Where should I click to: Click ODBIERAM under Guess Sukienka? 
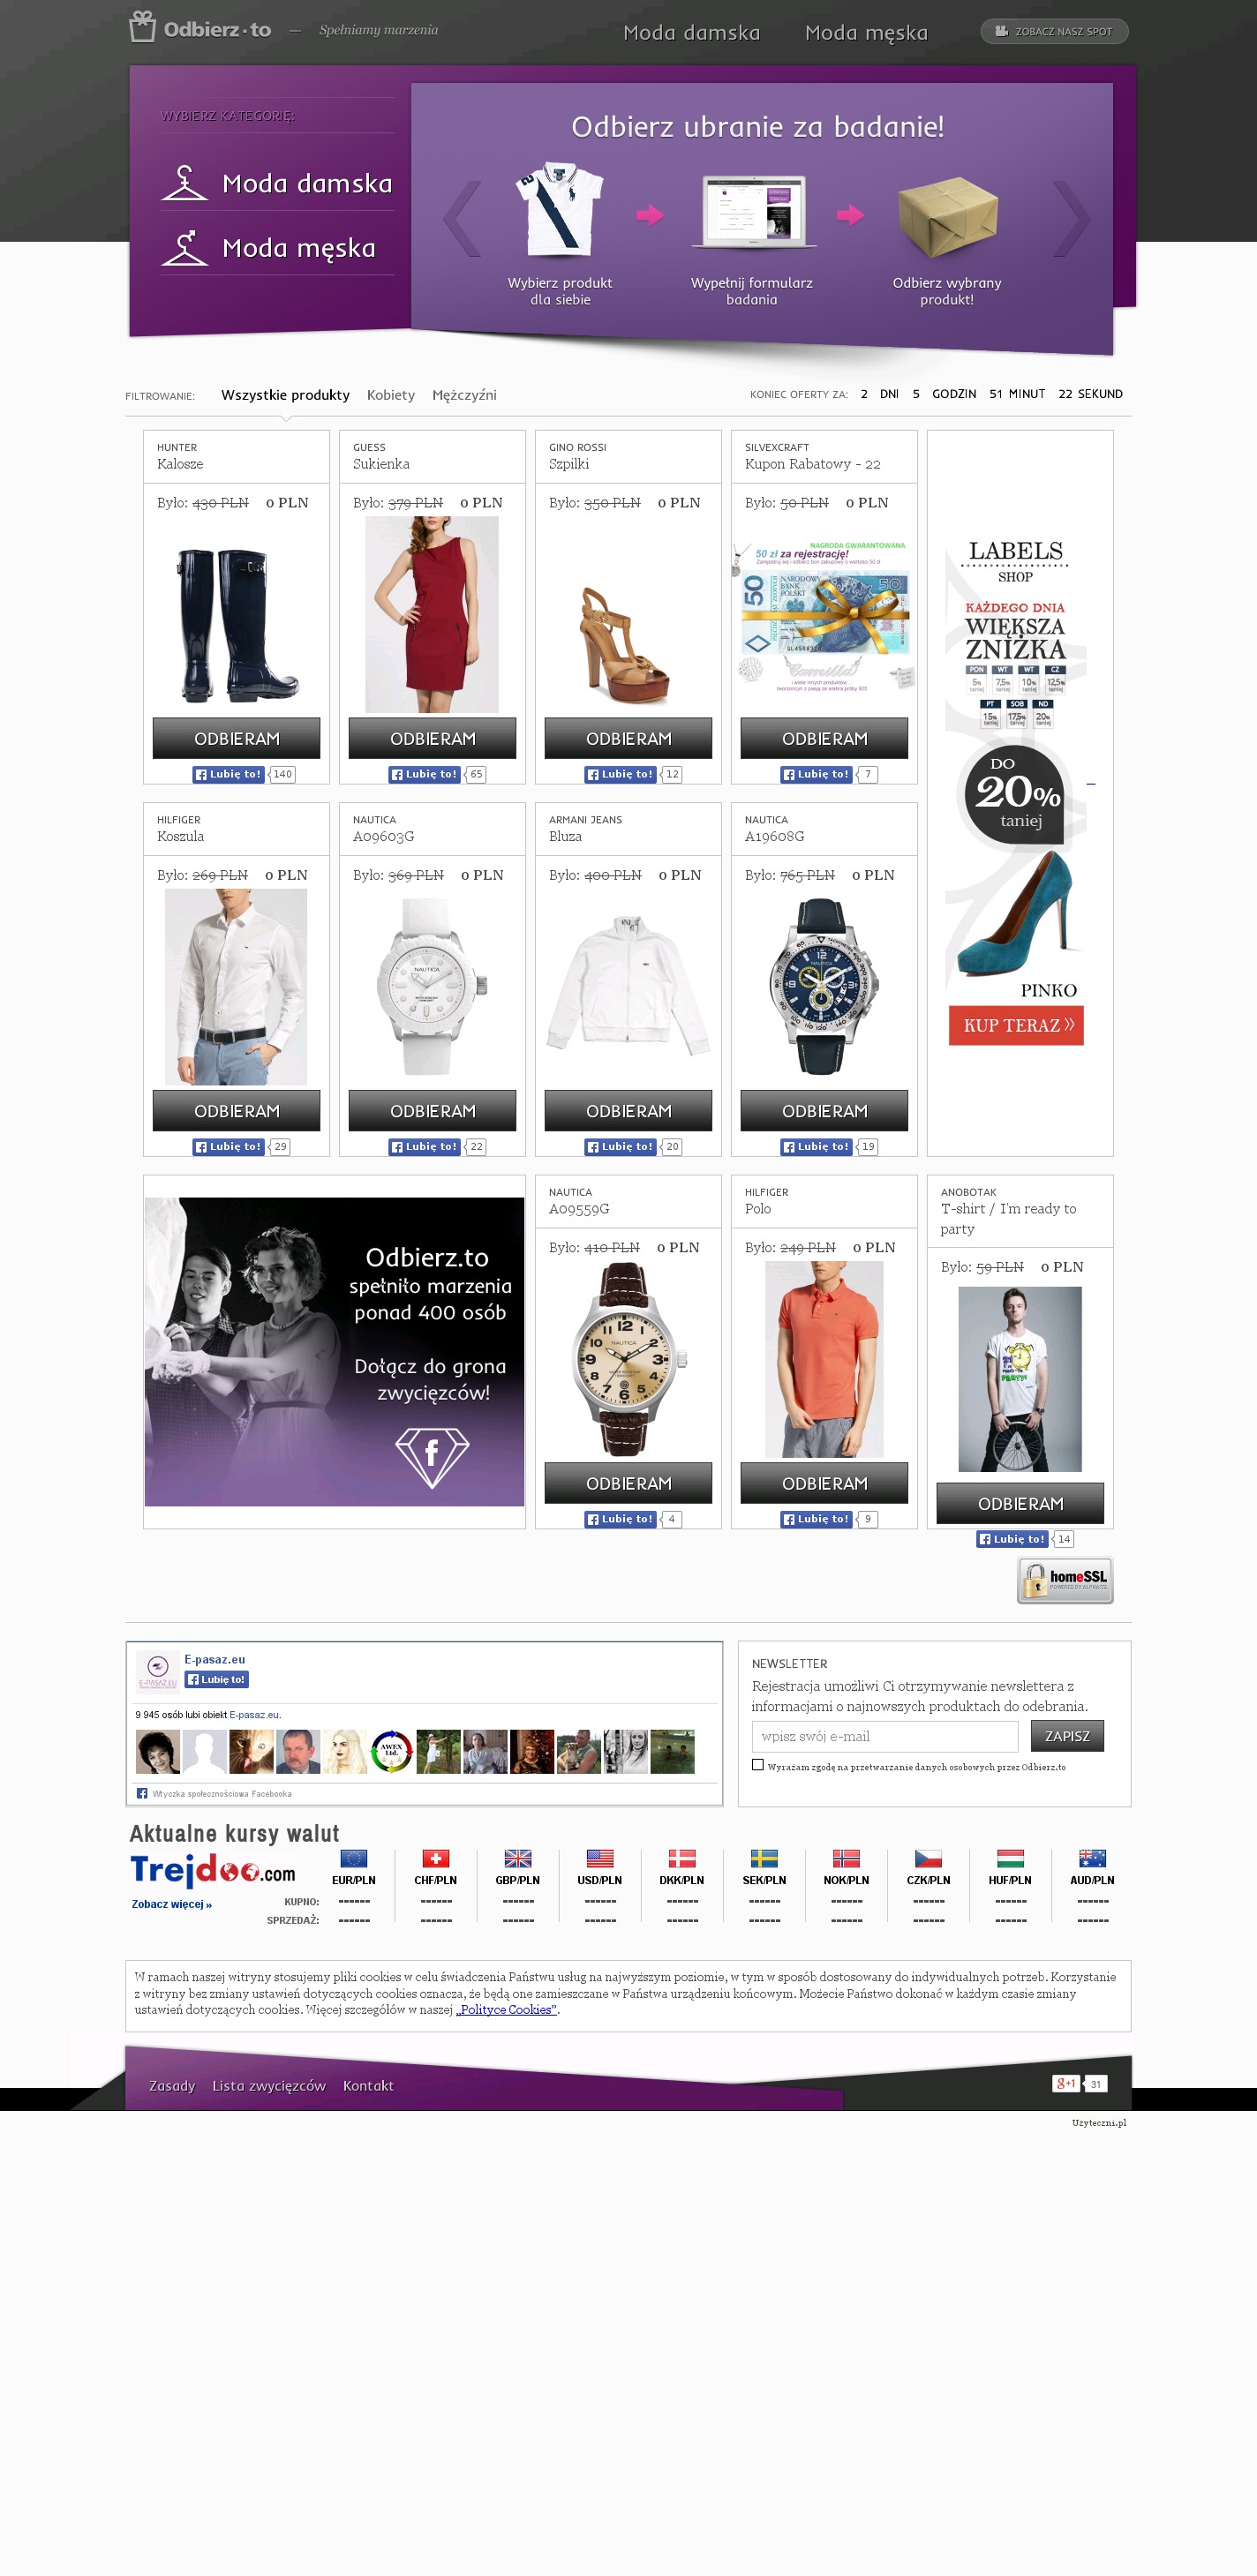(432, 738)
